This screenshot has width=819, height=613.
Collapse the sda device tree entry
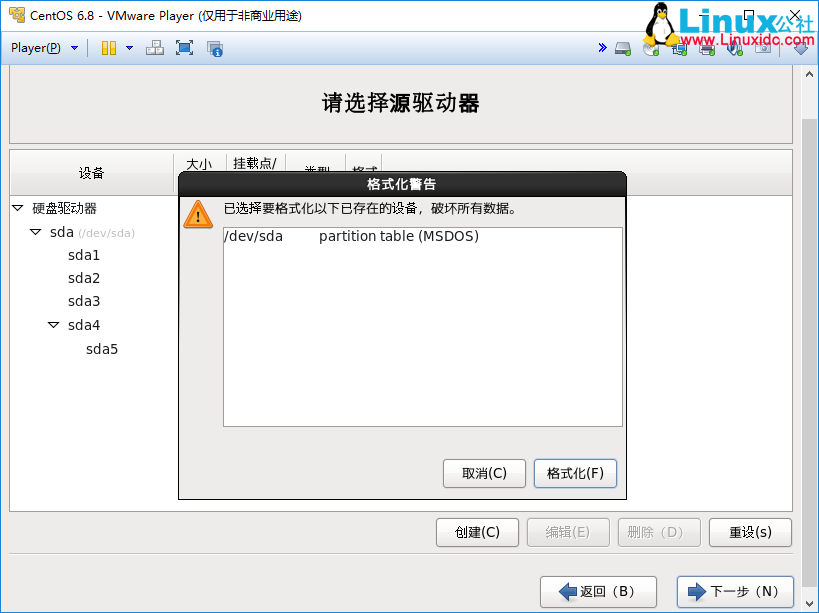35,232
